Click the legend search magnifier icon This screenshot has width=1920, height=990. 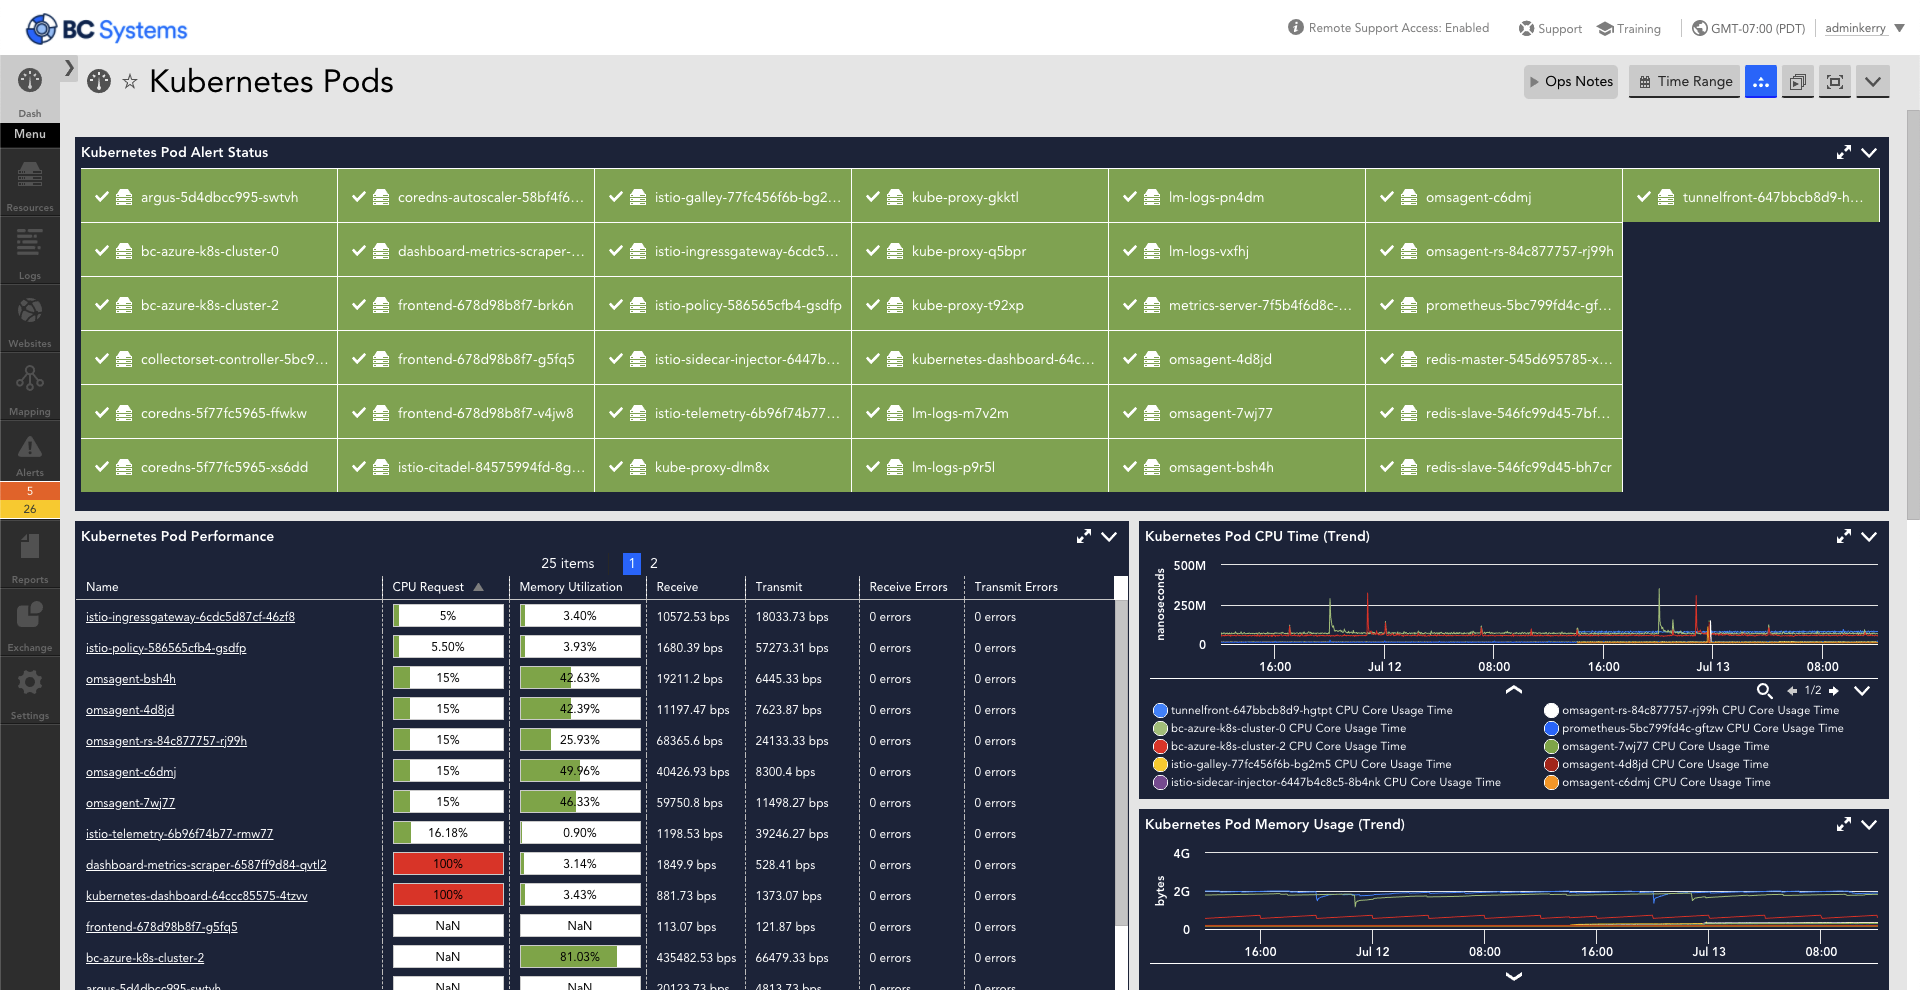[1765, 691]
